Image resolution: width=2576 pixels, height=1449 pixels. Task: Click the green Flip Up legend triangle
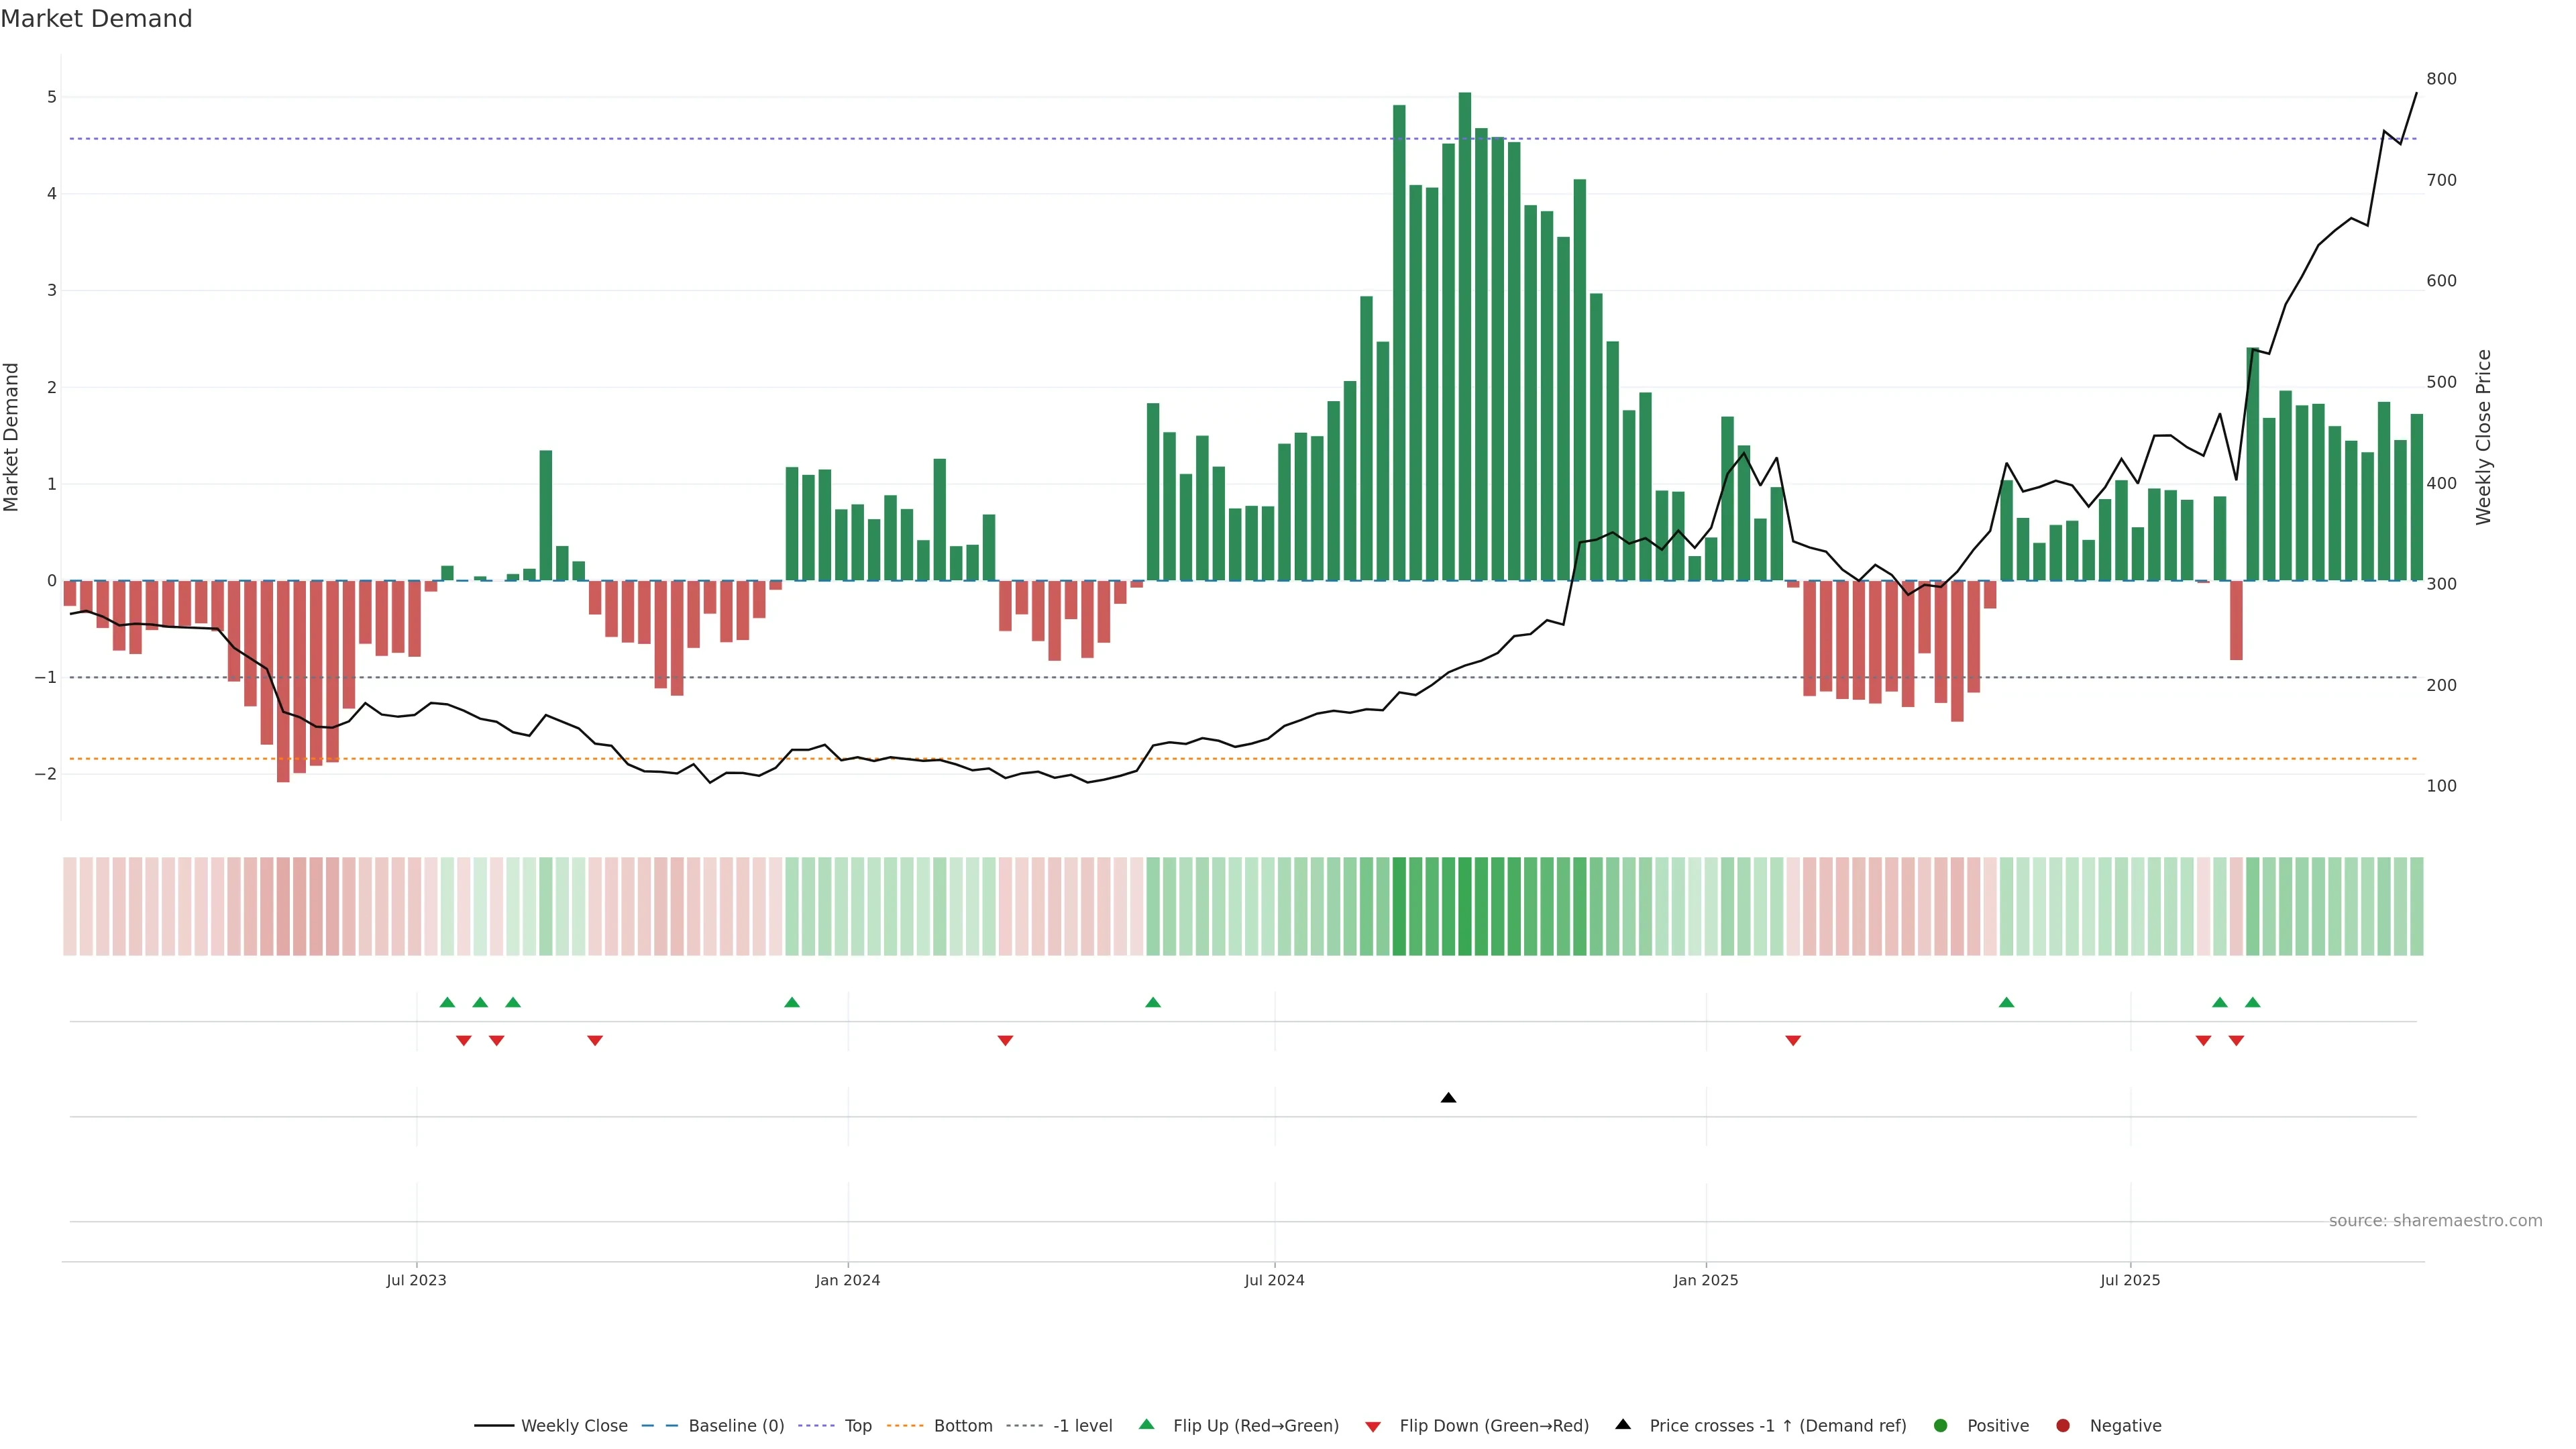(1147, 1424)
